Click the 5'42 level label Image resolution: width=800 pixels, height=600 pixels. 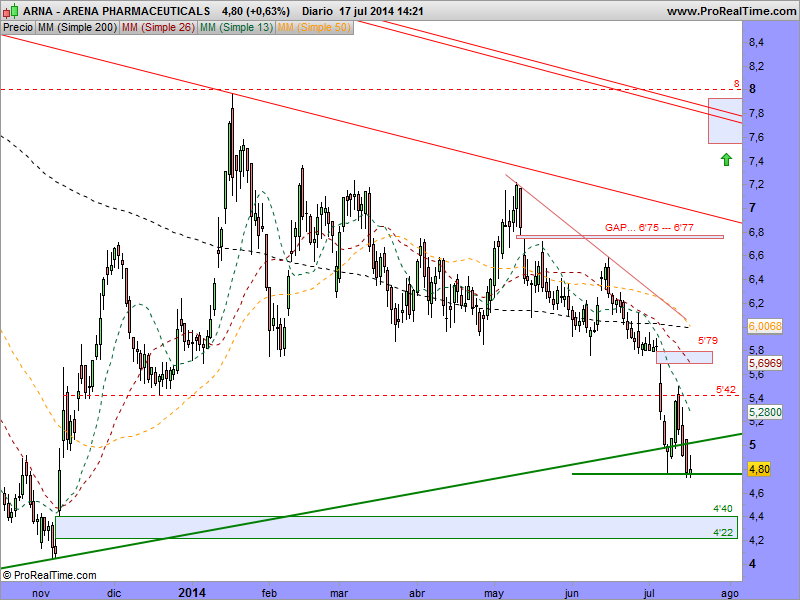[x=726, y=390]
